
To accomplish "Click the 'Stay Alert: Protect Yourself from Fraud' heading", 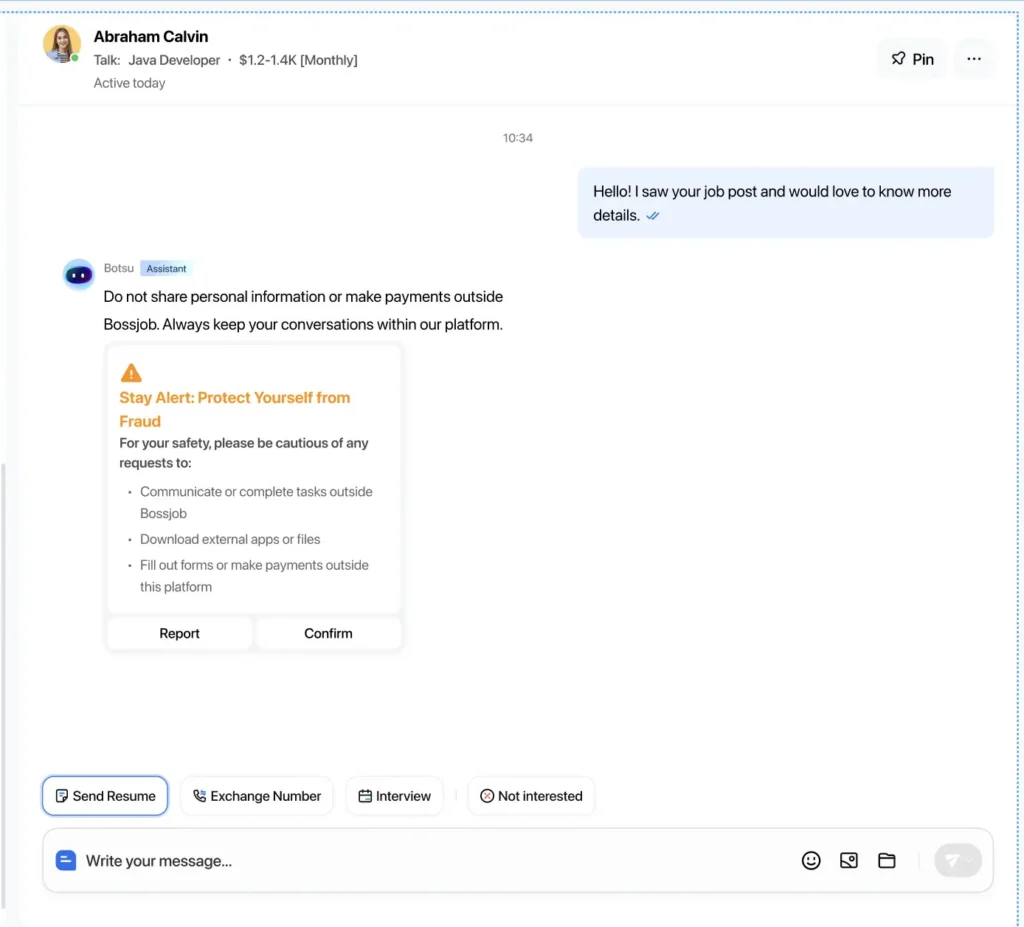I will click(x=234, y=409).
